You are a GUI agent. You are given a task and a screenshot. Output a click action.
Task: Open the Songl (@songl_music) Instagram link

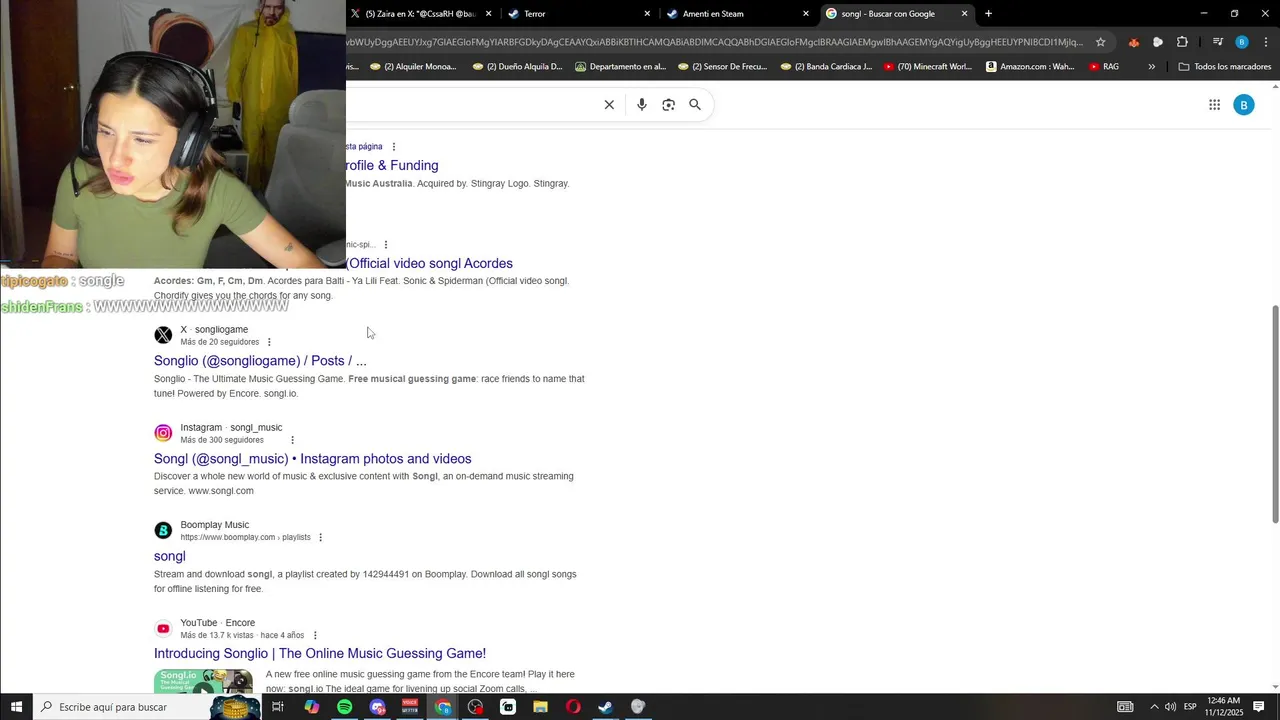click(313, 459)
